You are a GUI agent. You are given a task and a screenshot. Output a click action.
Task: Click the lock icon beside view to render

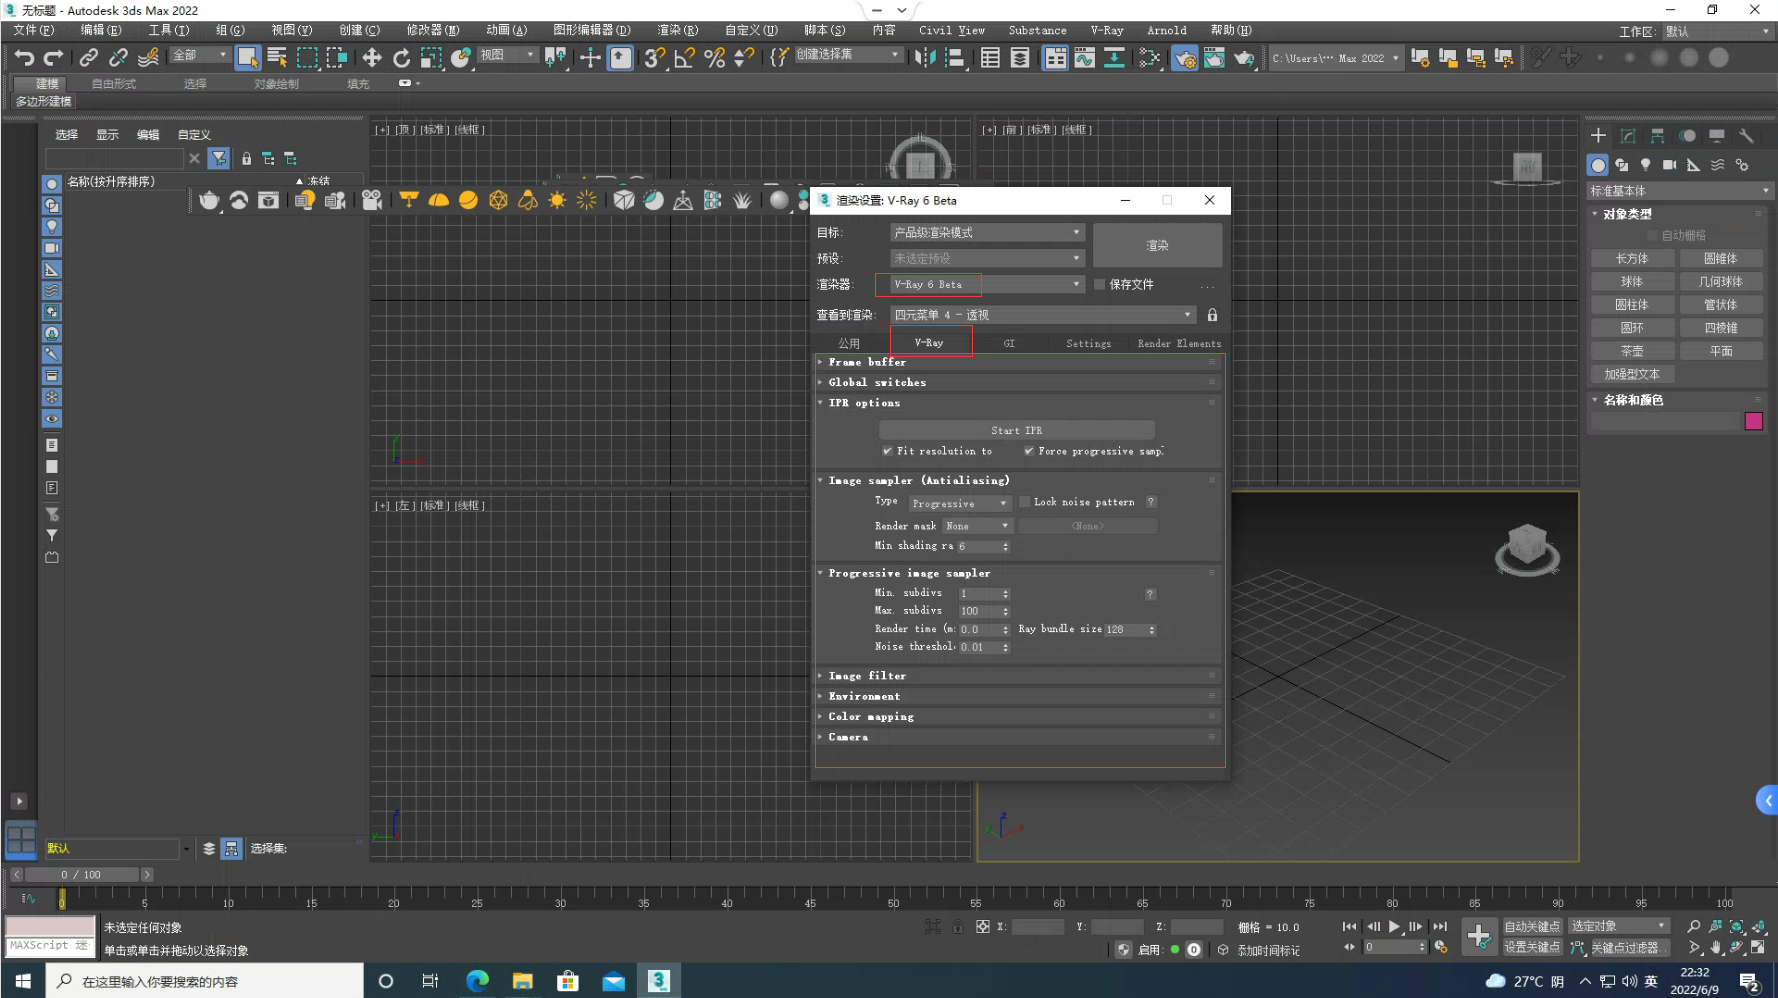[1212, 315]
